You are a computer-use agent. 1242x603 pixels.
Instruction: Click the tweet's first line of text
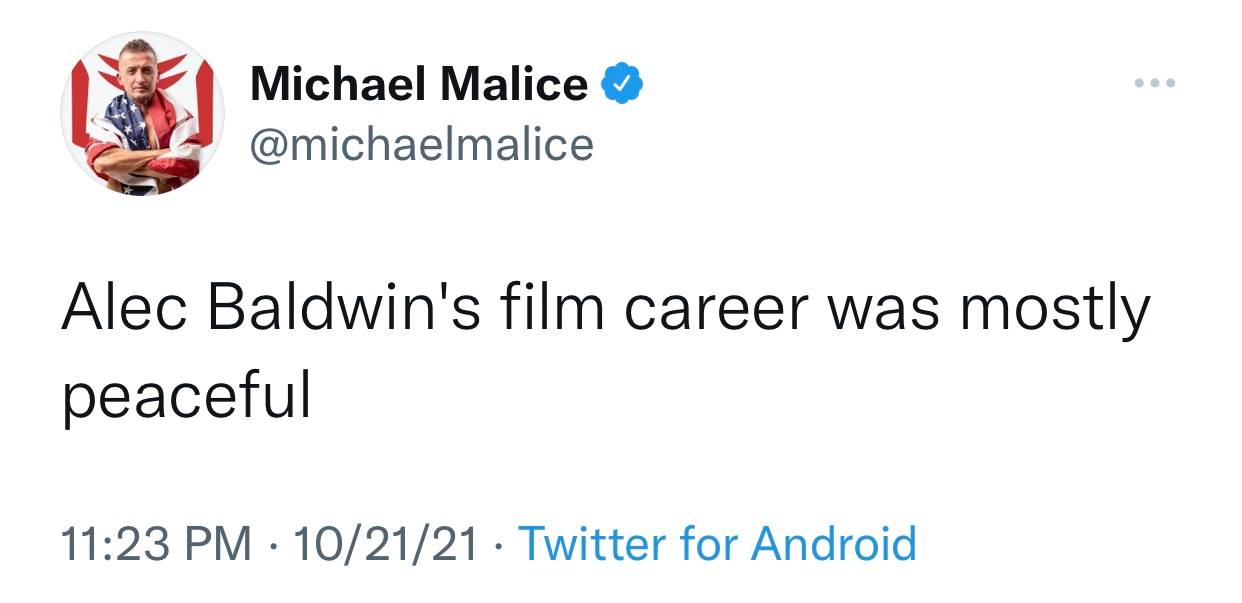pyautogui.click(x=605, y=310)
